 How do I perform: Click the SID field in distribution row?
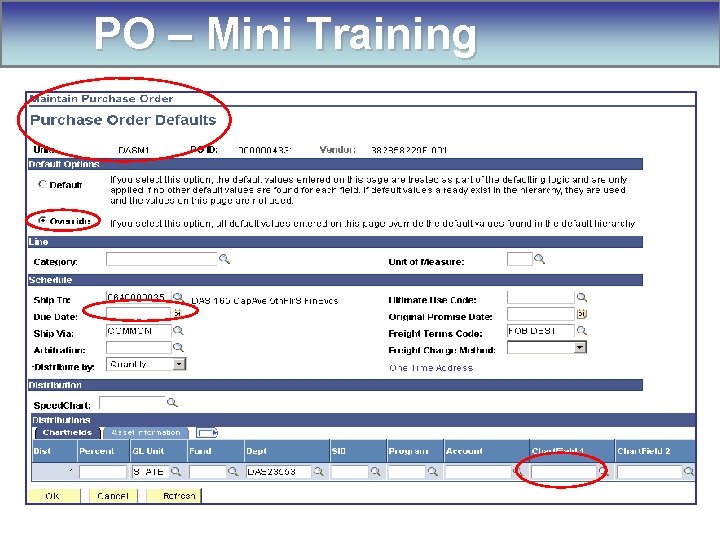click(x=350, y=472)
